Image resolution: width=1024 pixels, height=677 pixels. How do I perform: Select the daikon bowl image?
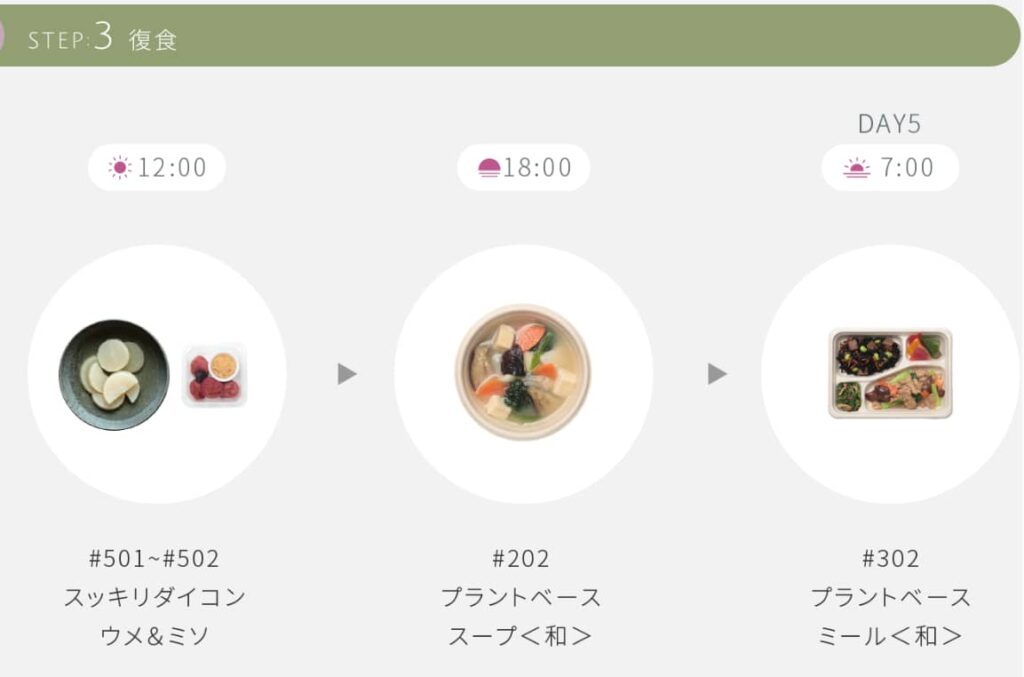point(114,375)
